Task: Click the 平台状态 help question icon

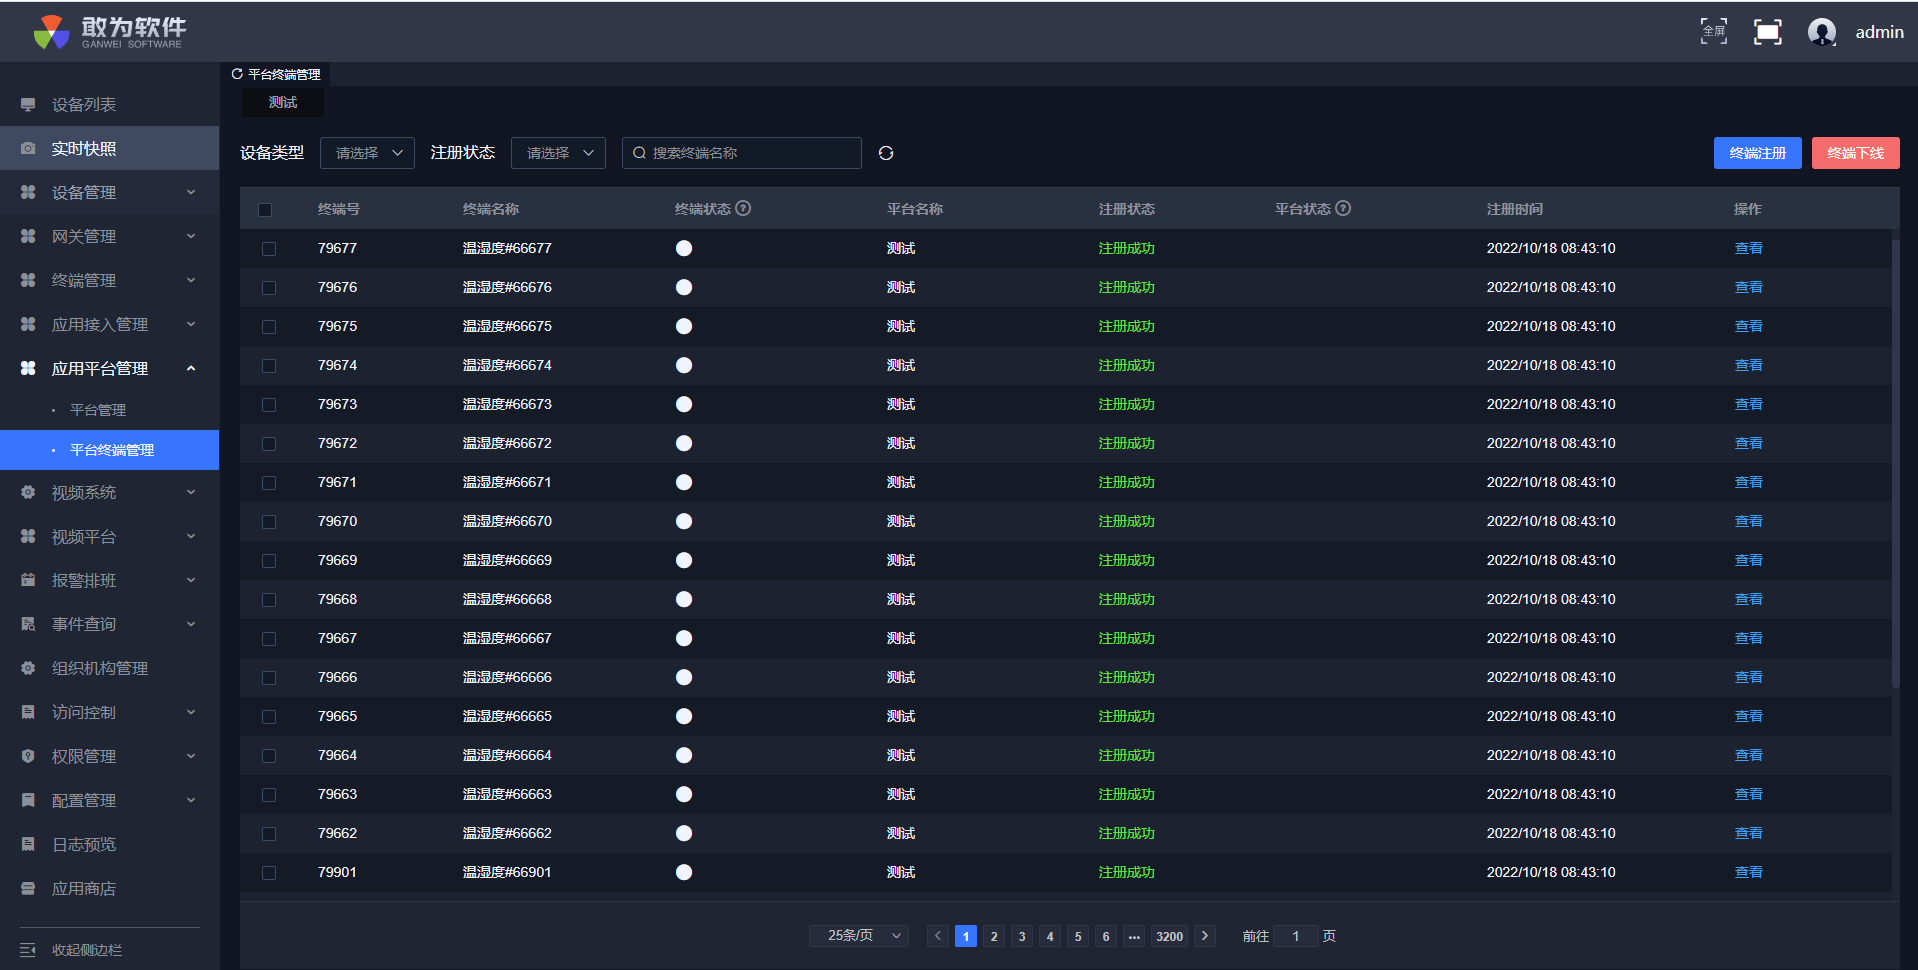Action: [1343, 208]
